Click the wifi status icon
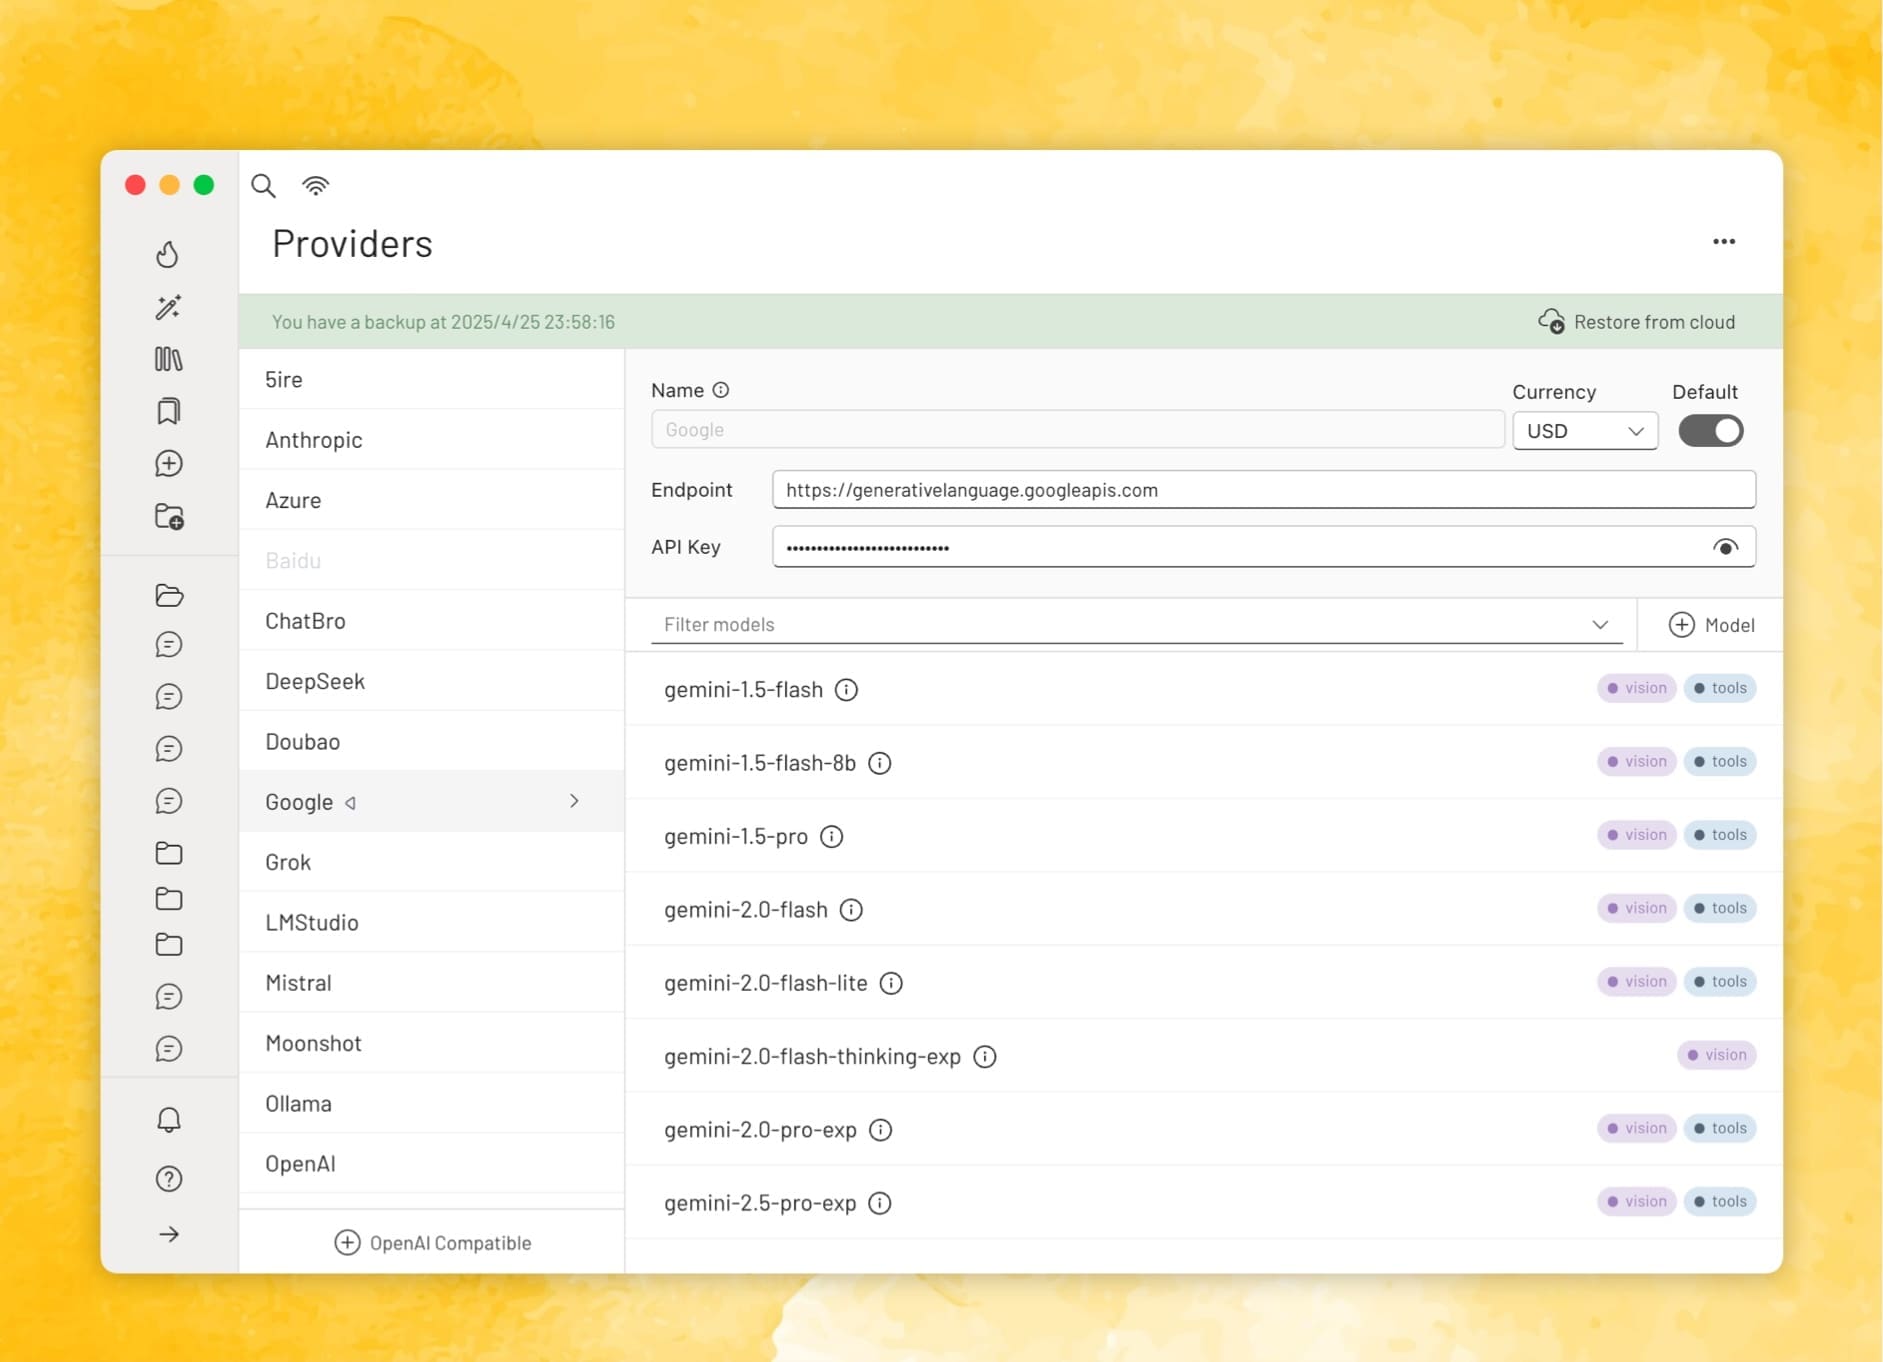The width and height of the screenshot is (1883, 1362). 315,185
